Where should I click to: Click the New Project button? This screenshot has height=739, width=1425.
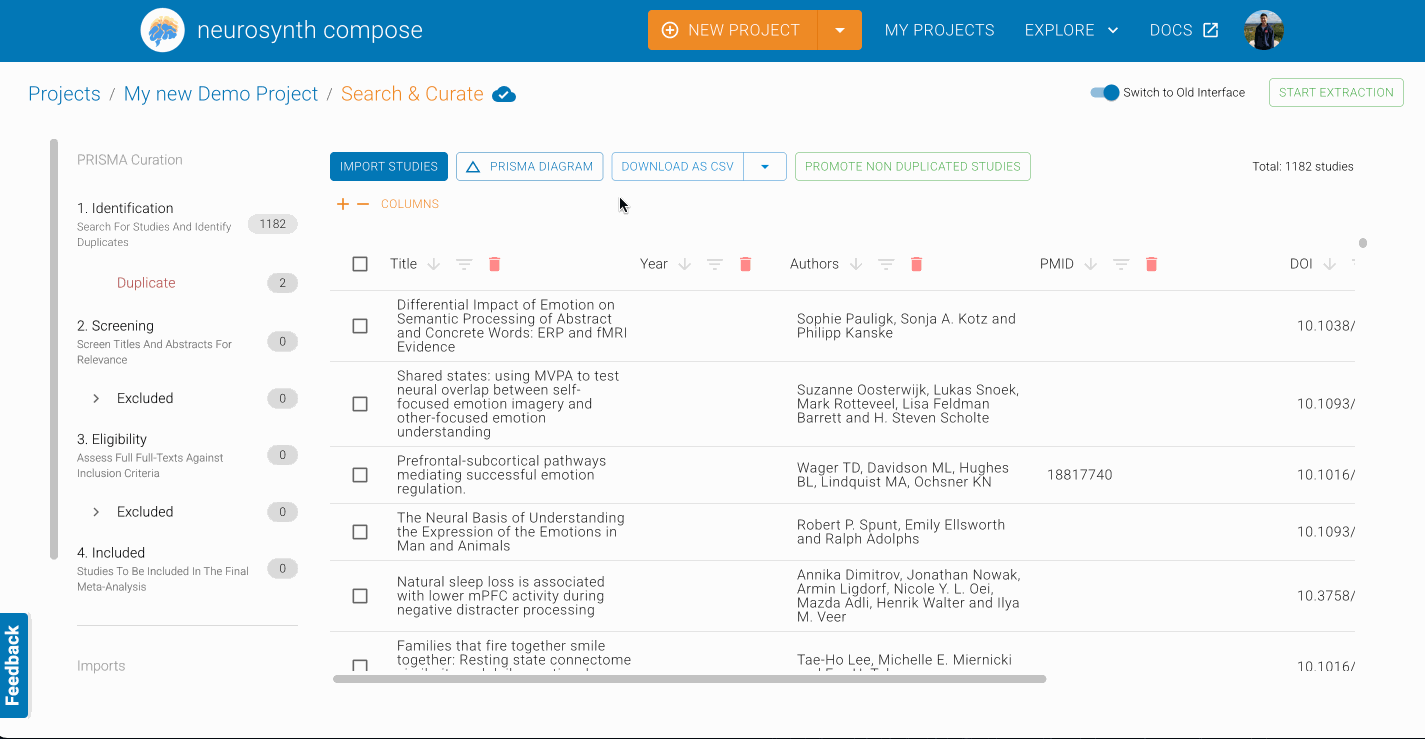coord(733,30)
